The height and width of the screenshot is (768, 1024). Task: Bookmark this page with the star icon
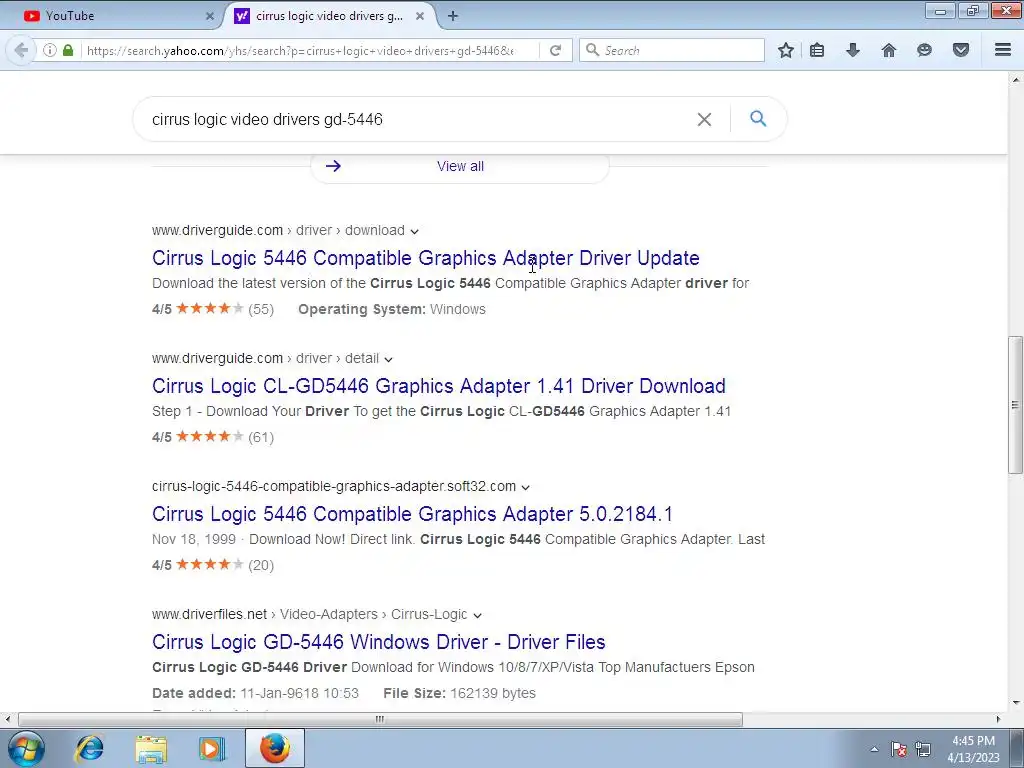pyautogui.click(x=786, y=50)
